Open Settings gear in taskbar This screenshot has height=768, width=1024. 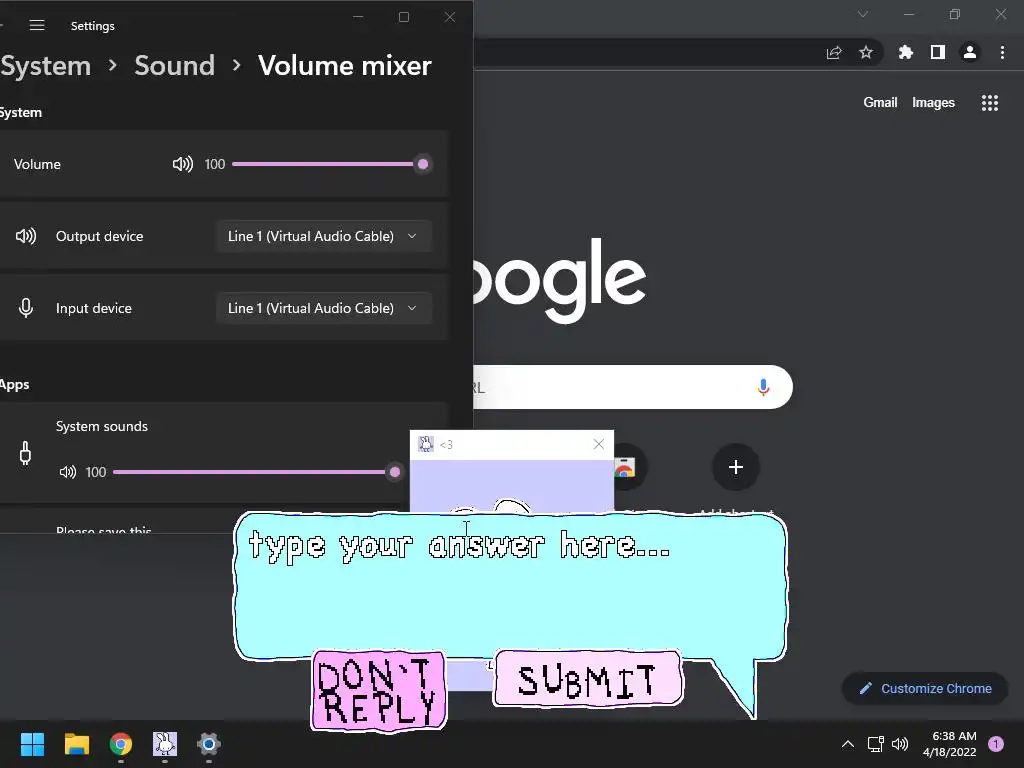pos(209,744)
